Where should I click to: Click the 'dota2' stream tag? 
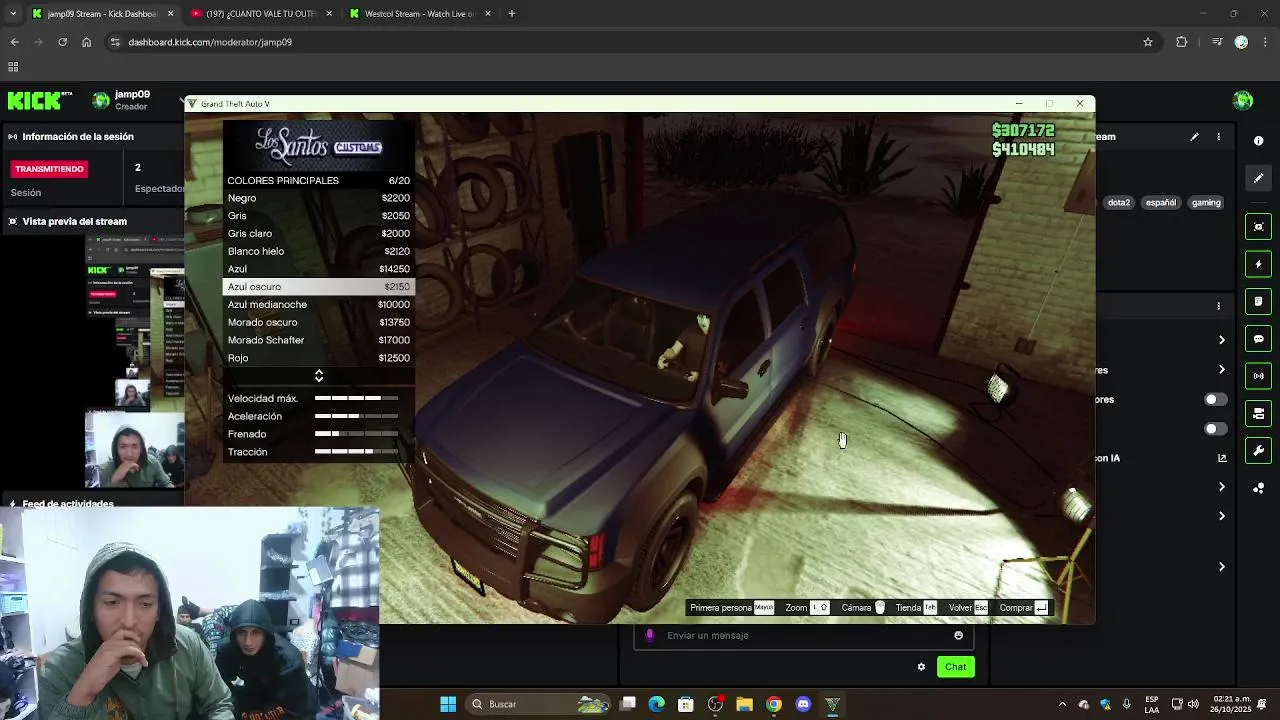click(x=1119, y=203)
